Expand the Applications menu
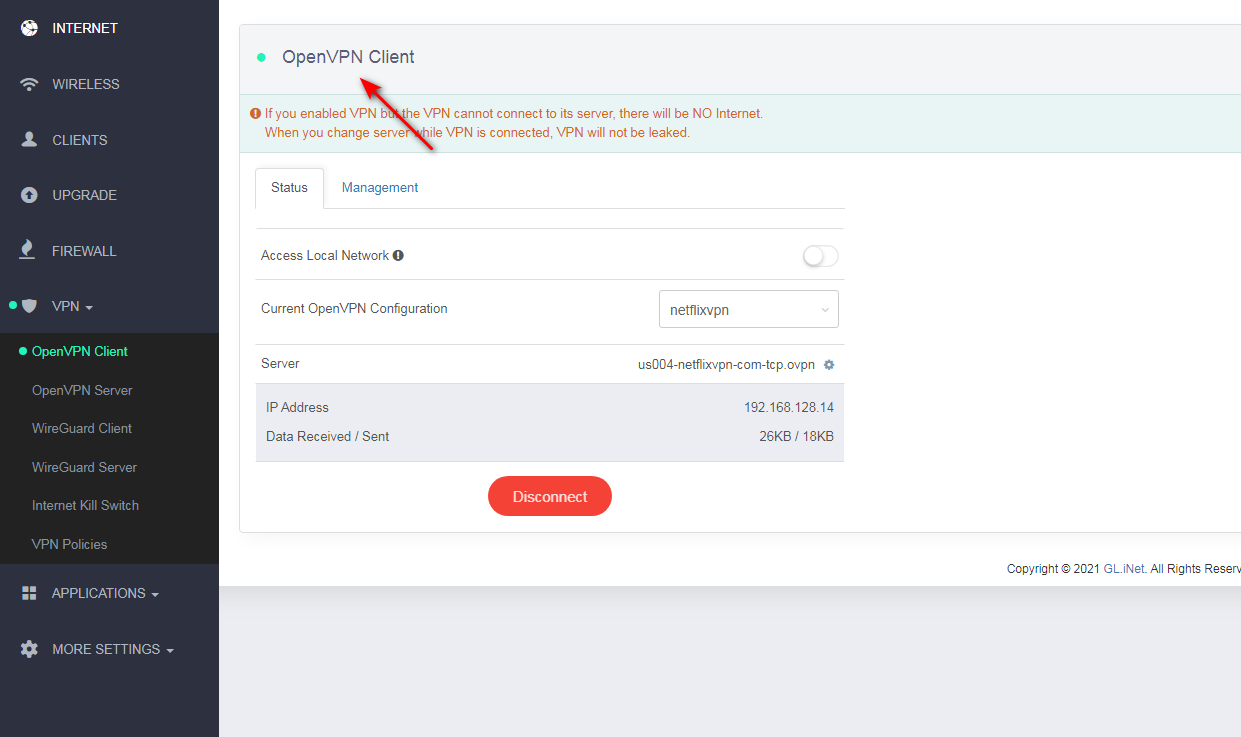 [105, 593]
